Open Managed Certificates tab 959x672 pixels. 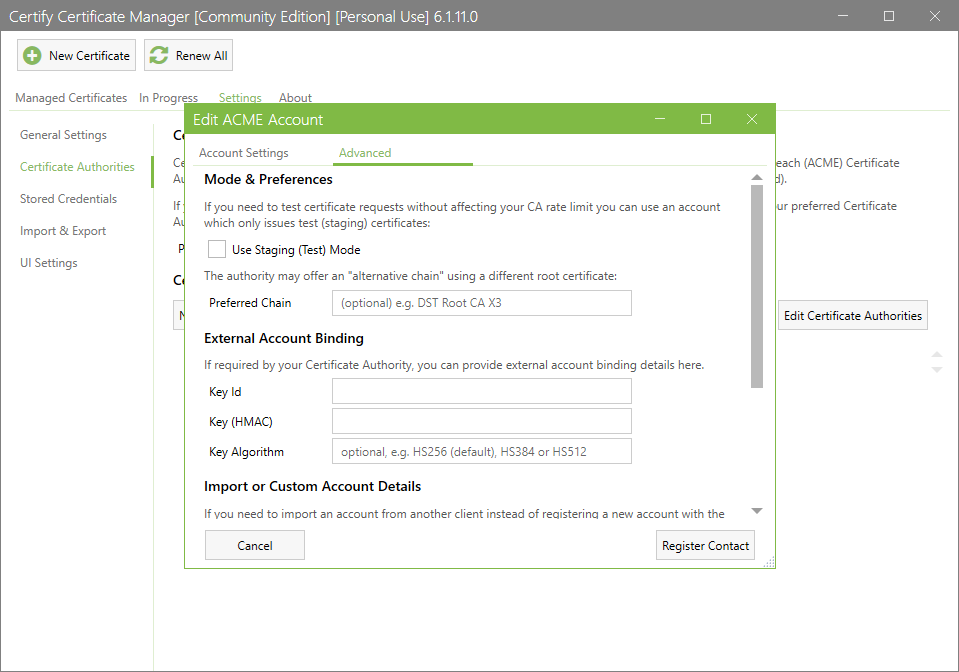click(71, 98)
